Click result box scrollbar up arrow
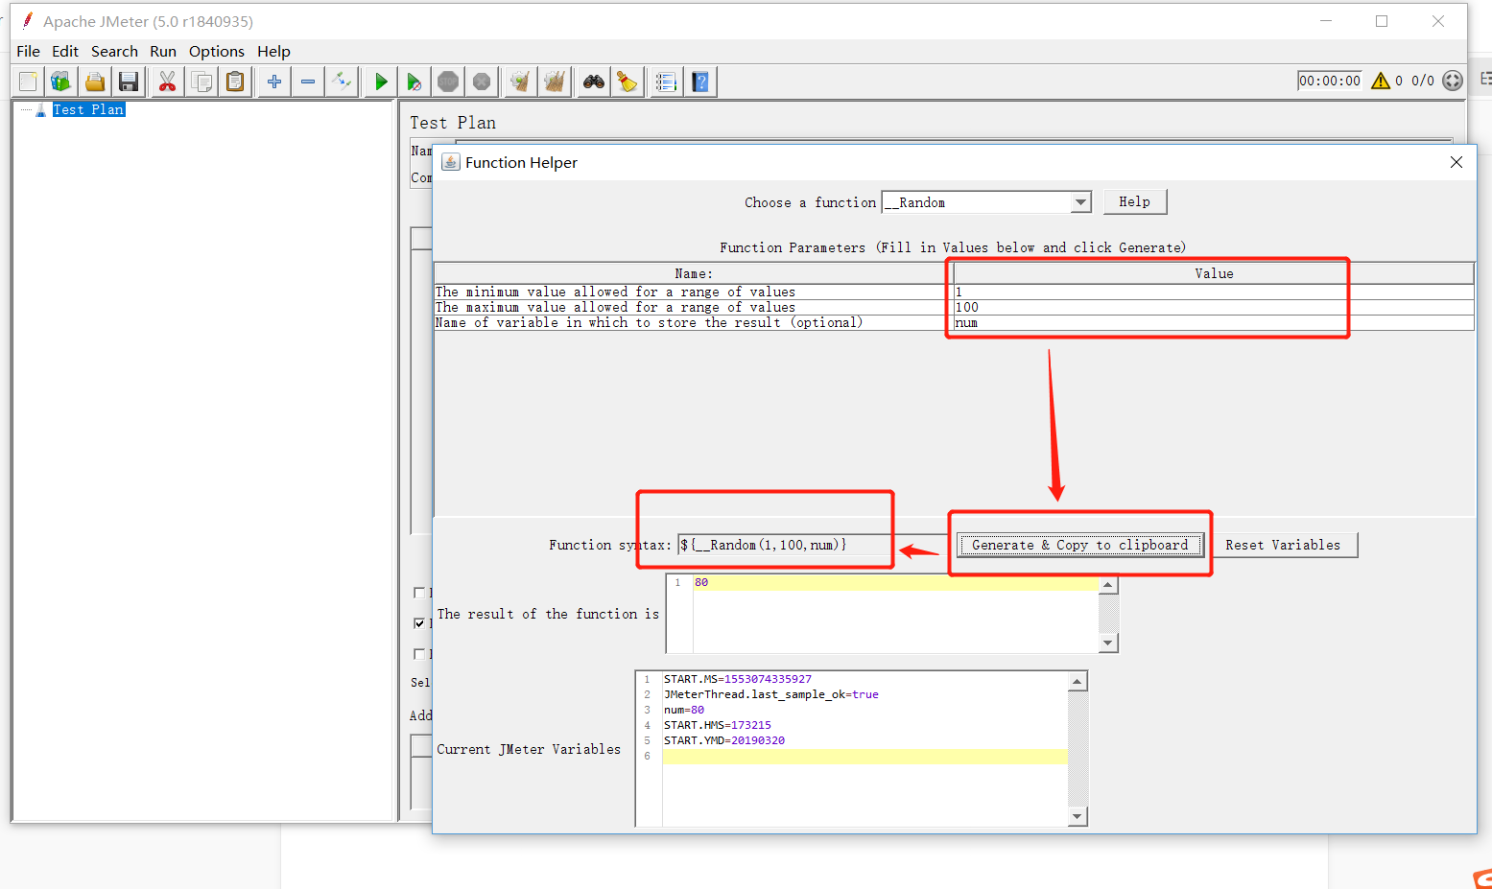 pyautogui.click(x=1108, y=585)
